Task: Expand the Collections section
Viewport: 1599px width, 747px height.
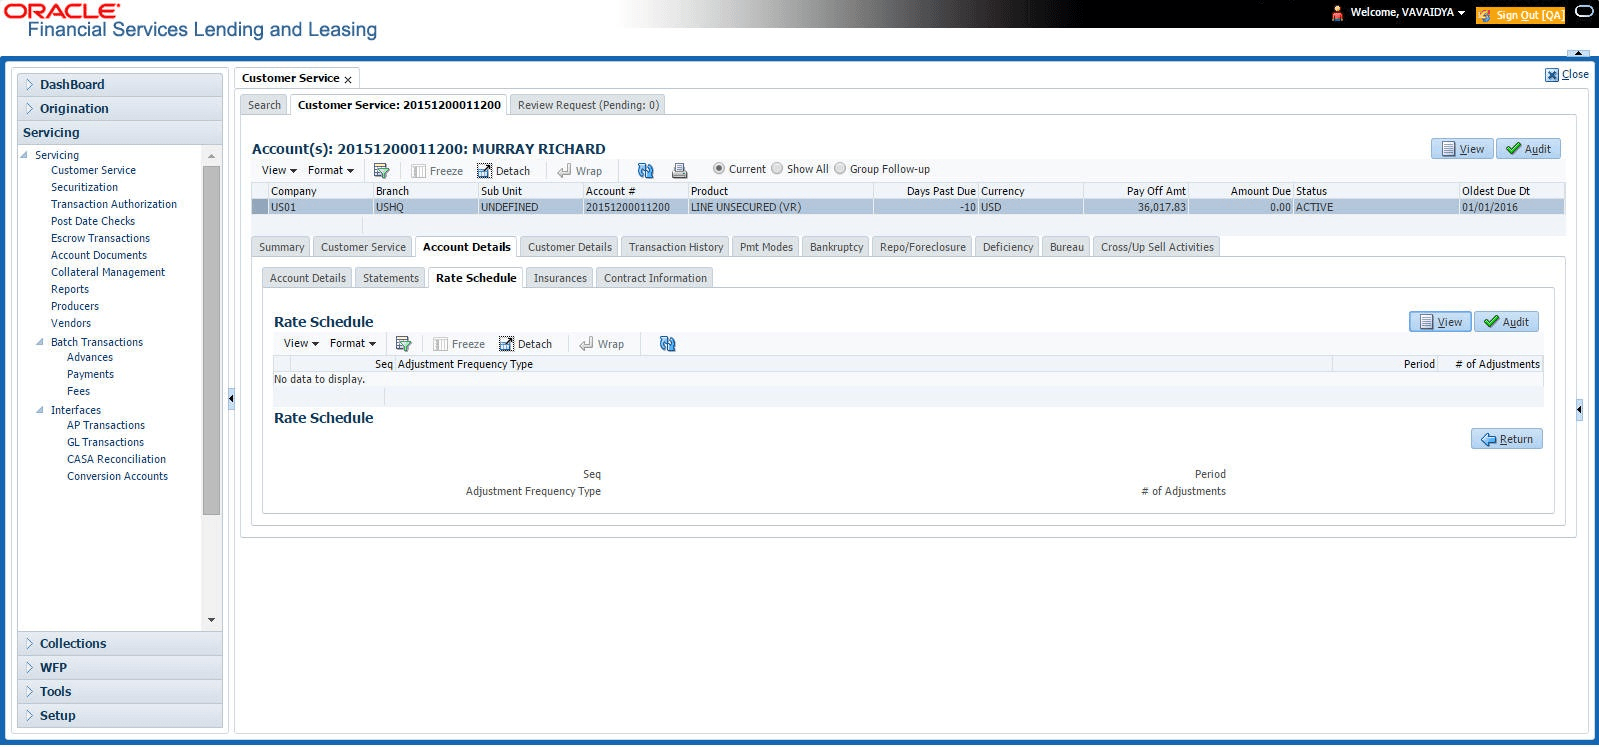Action: tap(120, 643)
